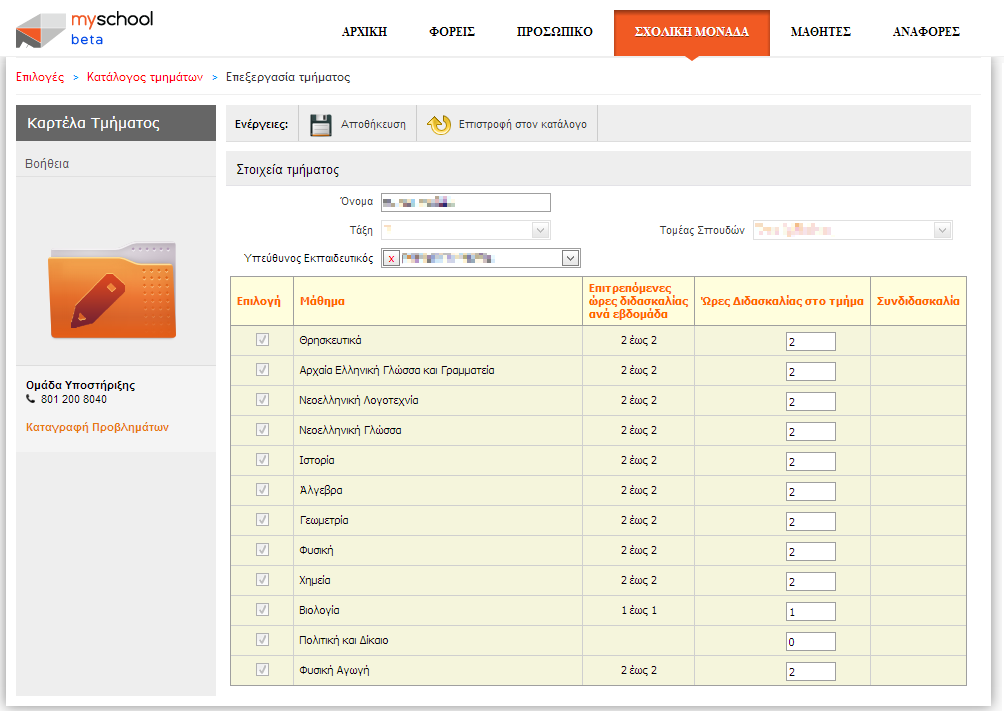Image resolution: width=1004 pixels, height=711 pixels.
Task: Open the ΑΝΑΦΟΡΕΣ menu
Action: point(926,31)
